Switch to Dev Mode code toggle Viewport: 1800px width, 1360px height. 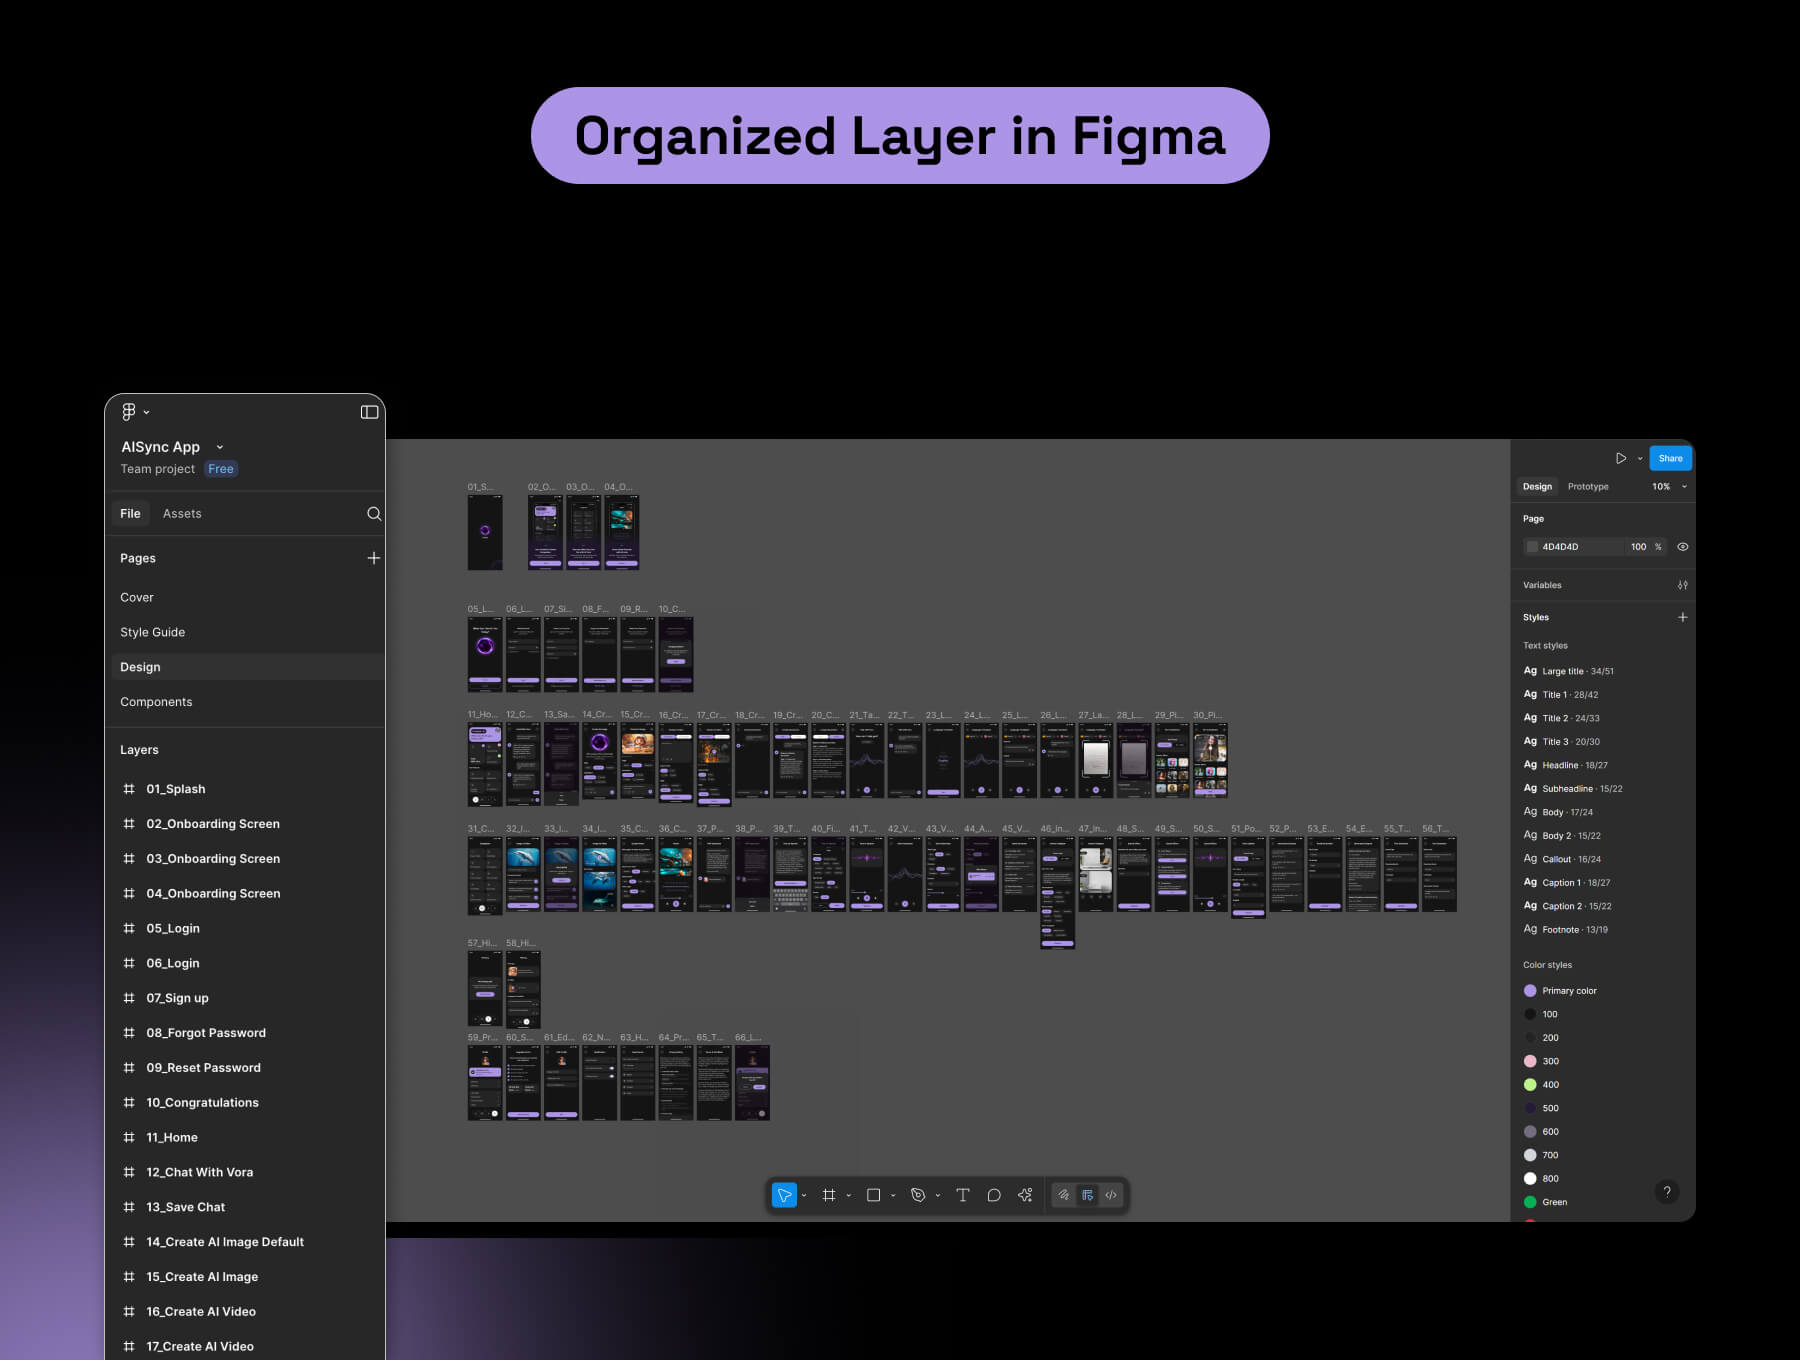[1111, 1195]
